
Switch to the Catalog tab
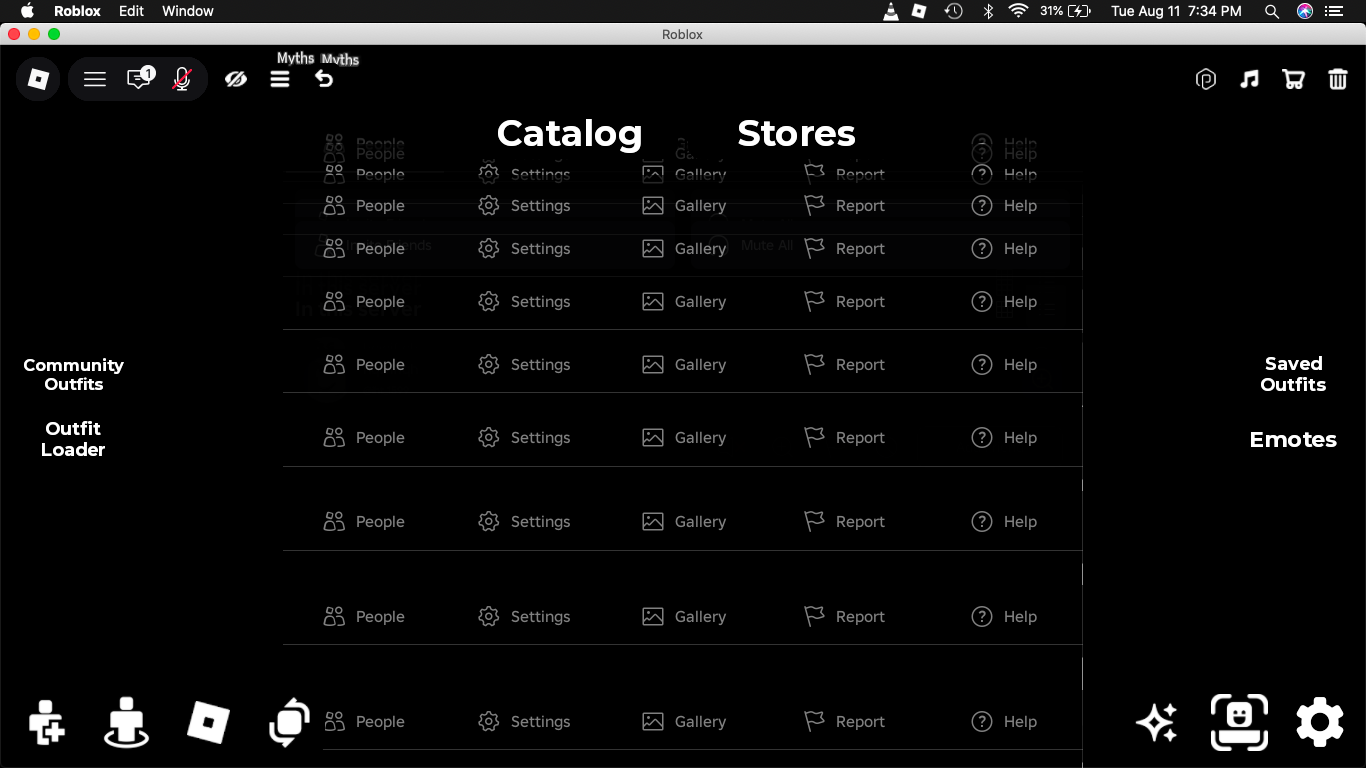click(x=570, y=134)
